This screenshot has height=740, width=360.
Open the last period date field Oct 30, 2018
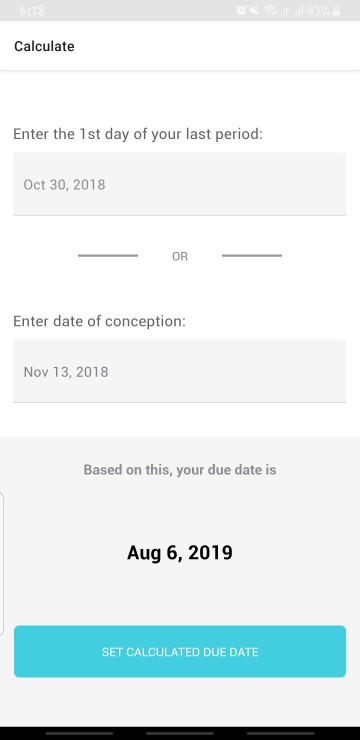(179, 184)
